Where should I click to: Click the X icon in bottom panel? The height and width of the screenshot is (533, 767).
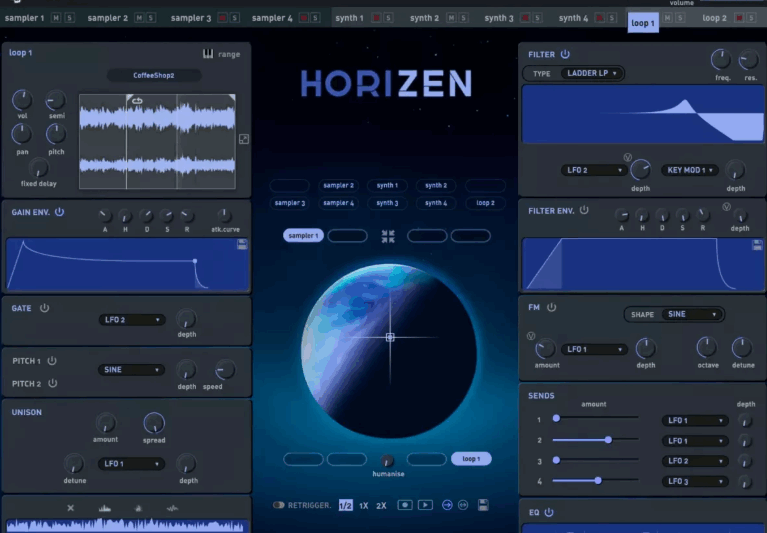point(70,508)
